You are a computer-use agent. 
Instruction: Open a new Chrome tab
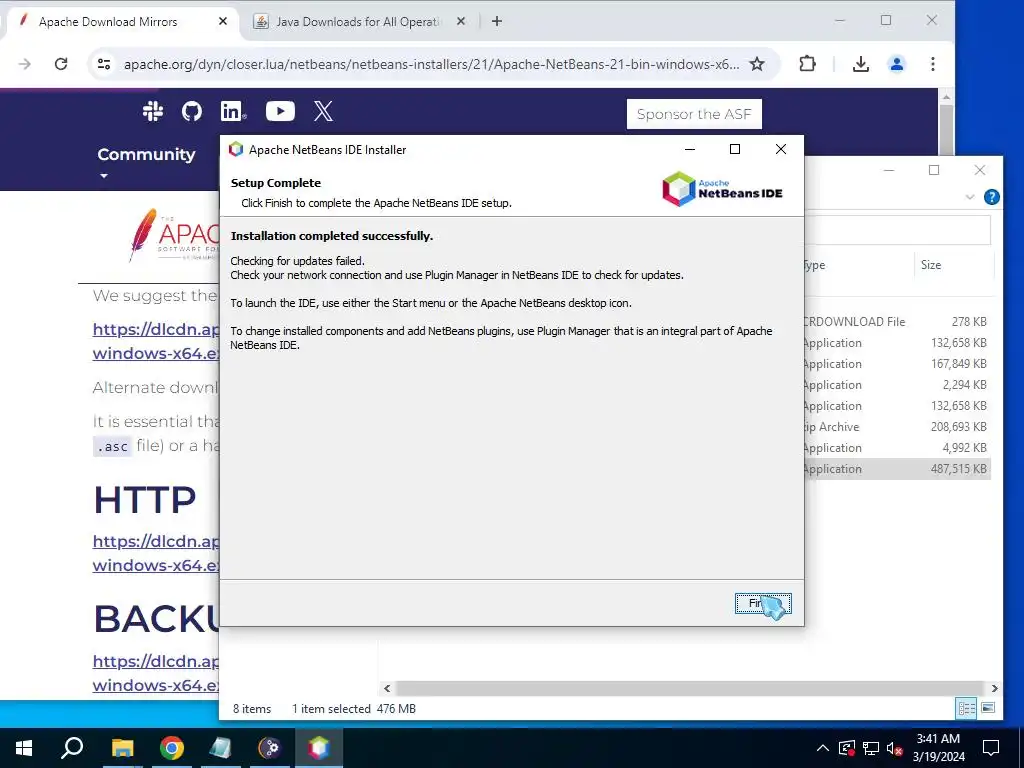tap(497, 22)
